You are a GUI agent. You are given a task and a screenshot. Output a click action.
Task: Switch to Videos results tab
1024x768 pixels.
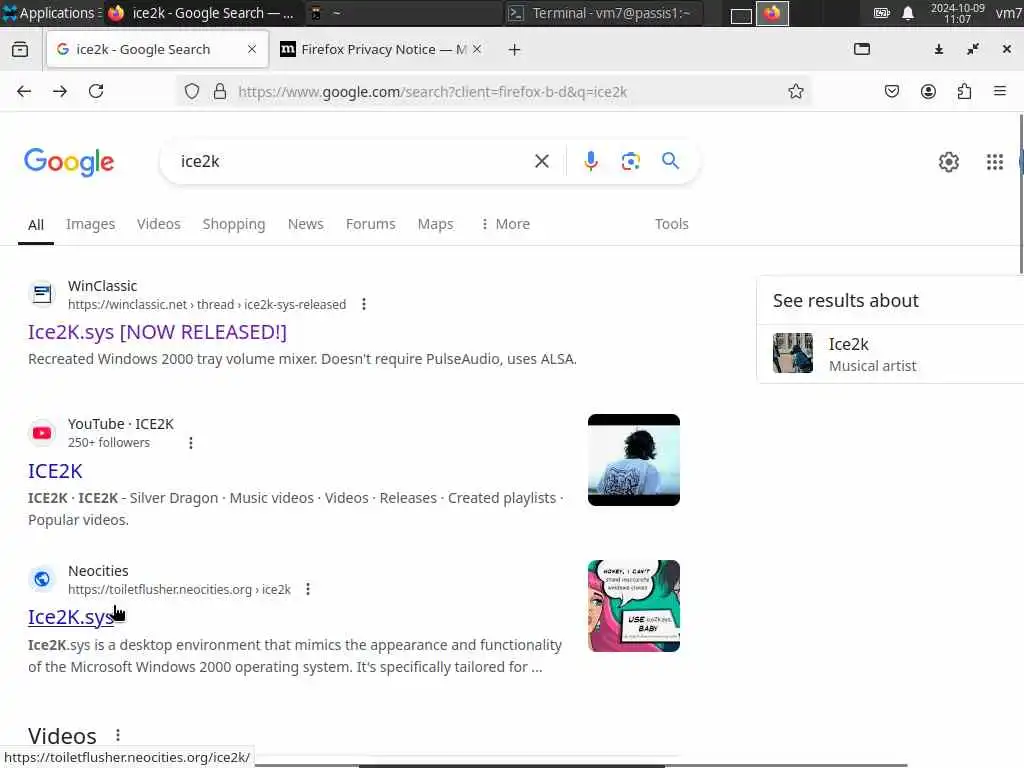click(159, 224)
